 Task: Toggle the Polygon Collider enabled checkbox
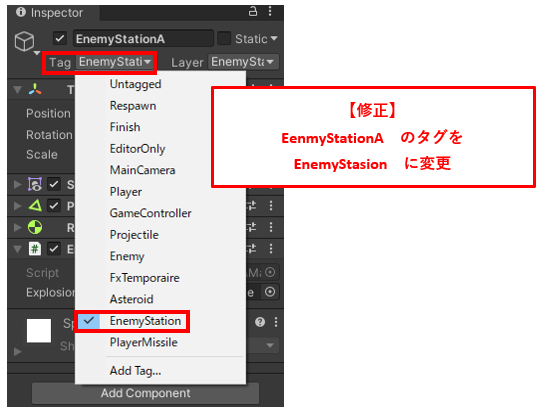click(x=54, y=206)
